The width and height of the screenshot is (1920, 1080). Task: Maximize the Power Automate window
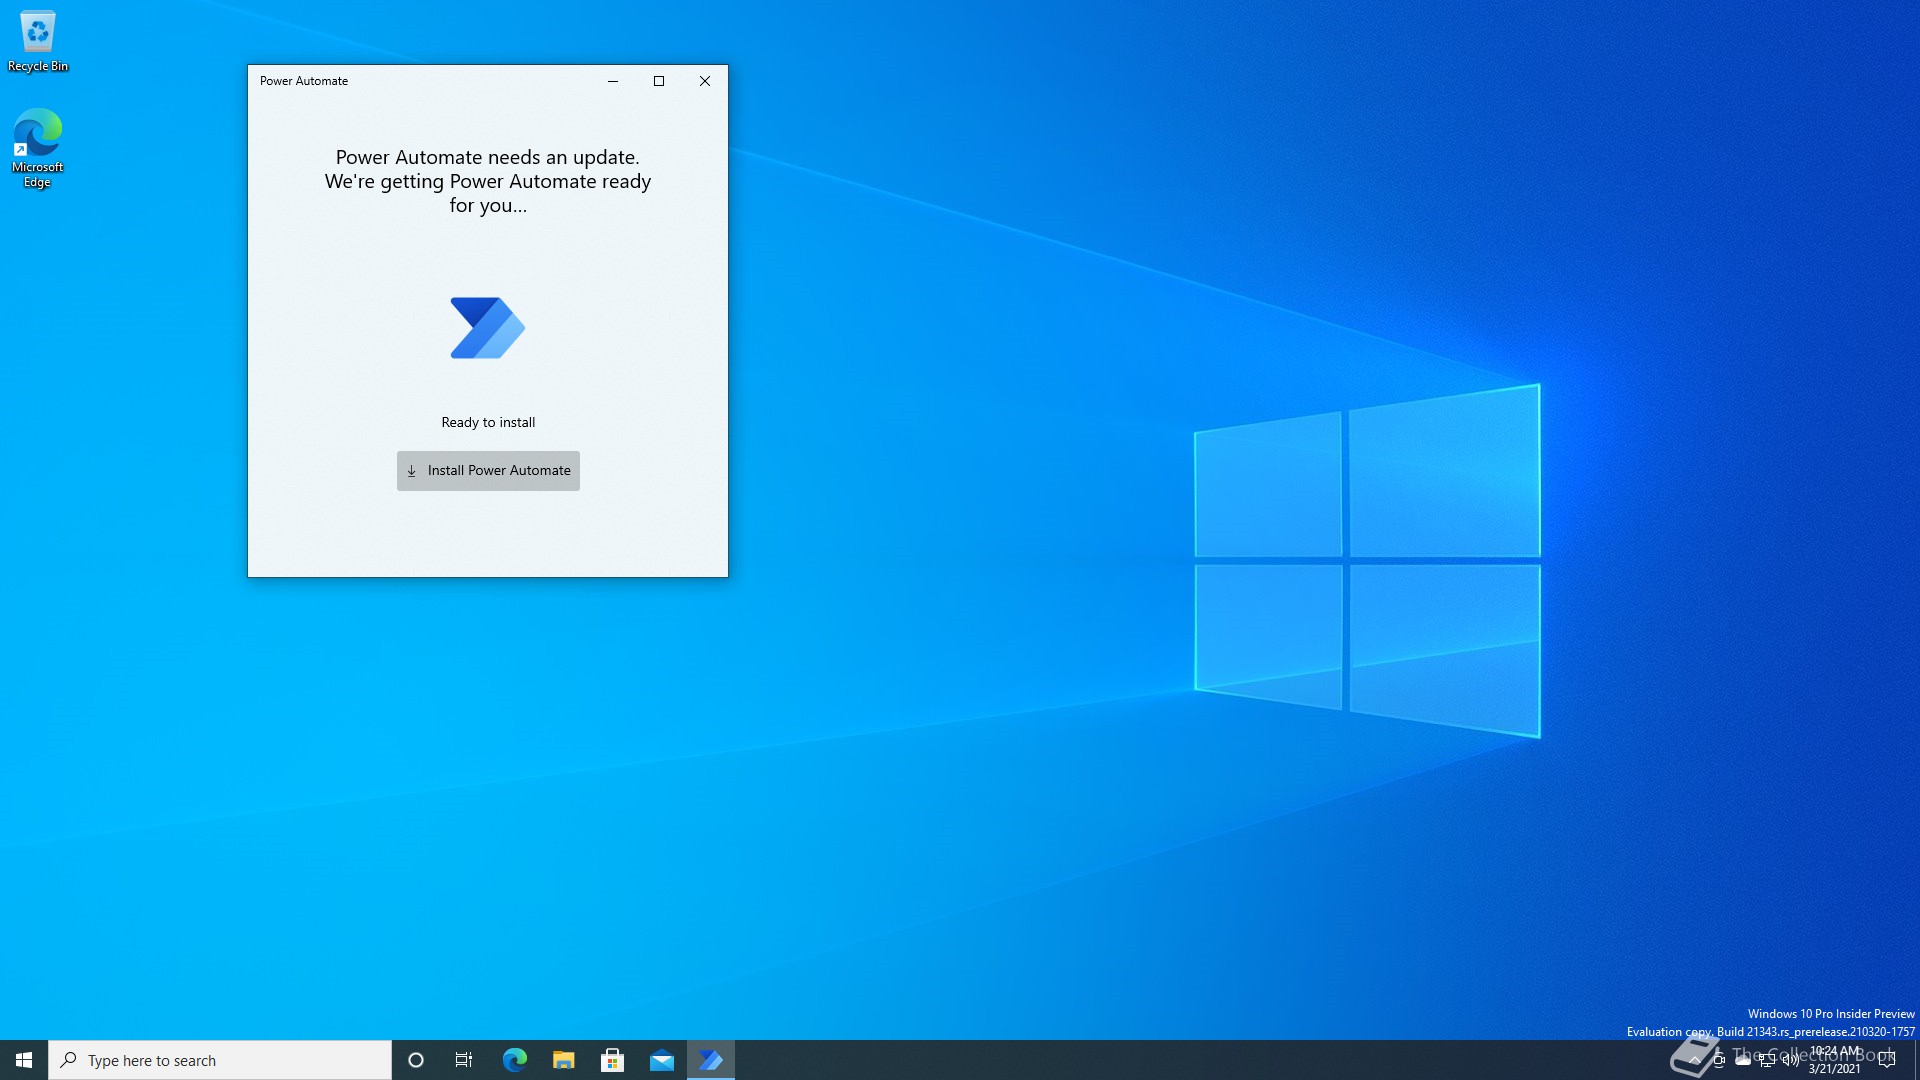[659, 81]
